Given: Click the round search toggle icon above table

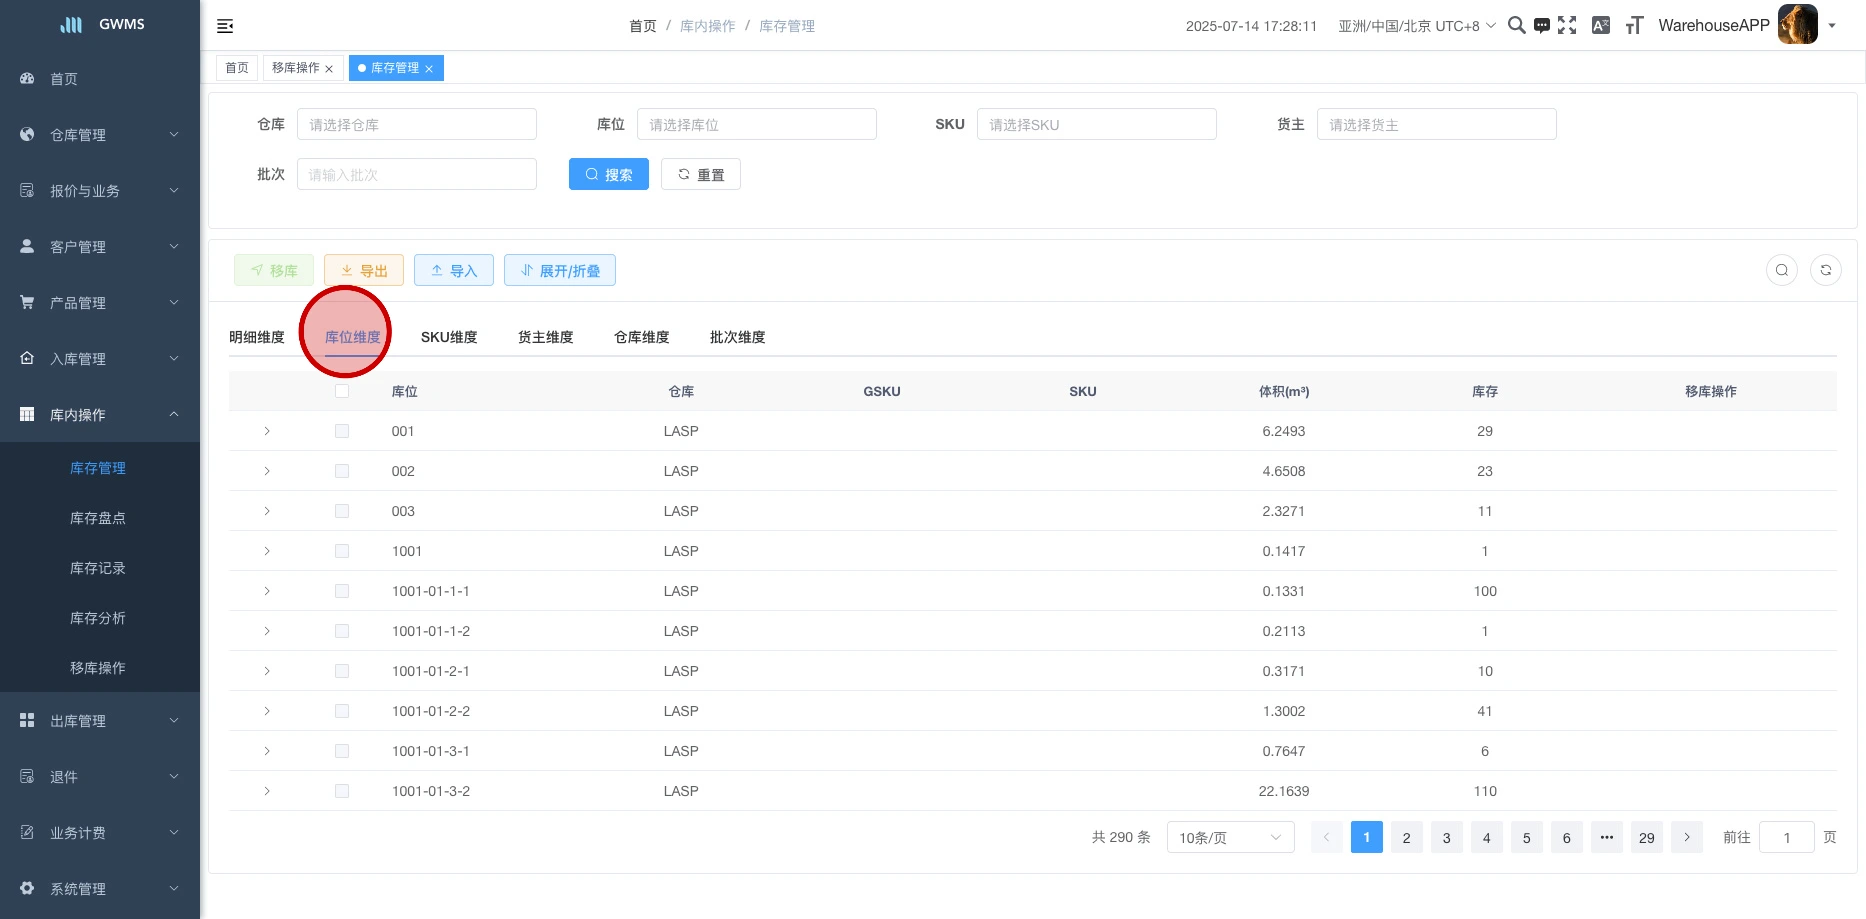Looking at the screenshot, I should pos(1781,270).
